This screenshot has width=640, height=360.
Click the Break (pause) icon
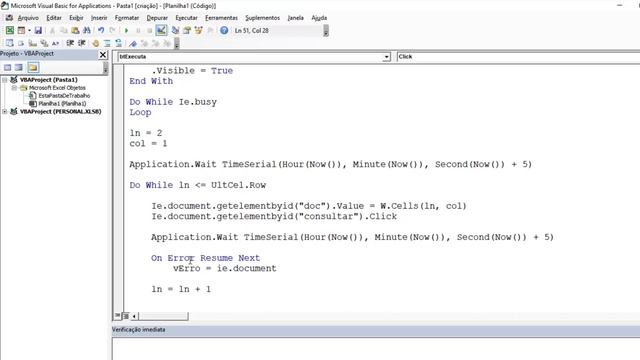(138, 31)
